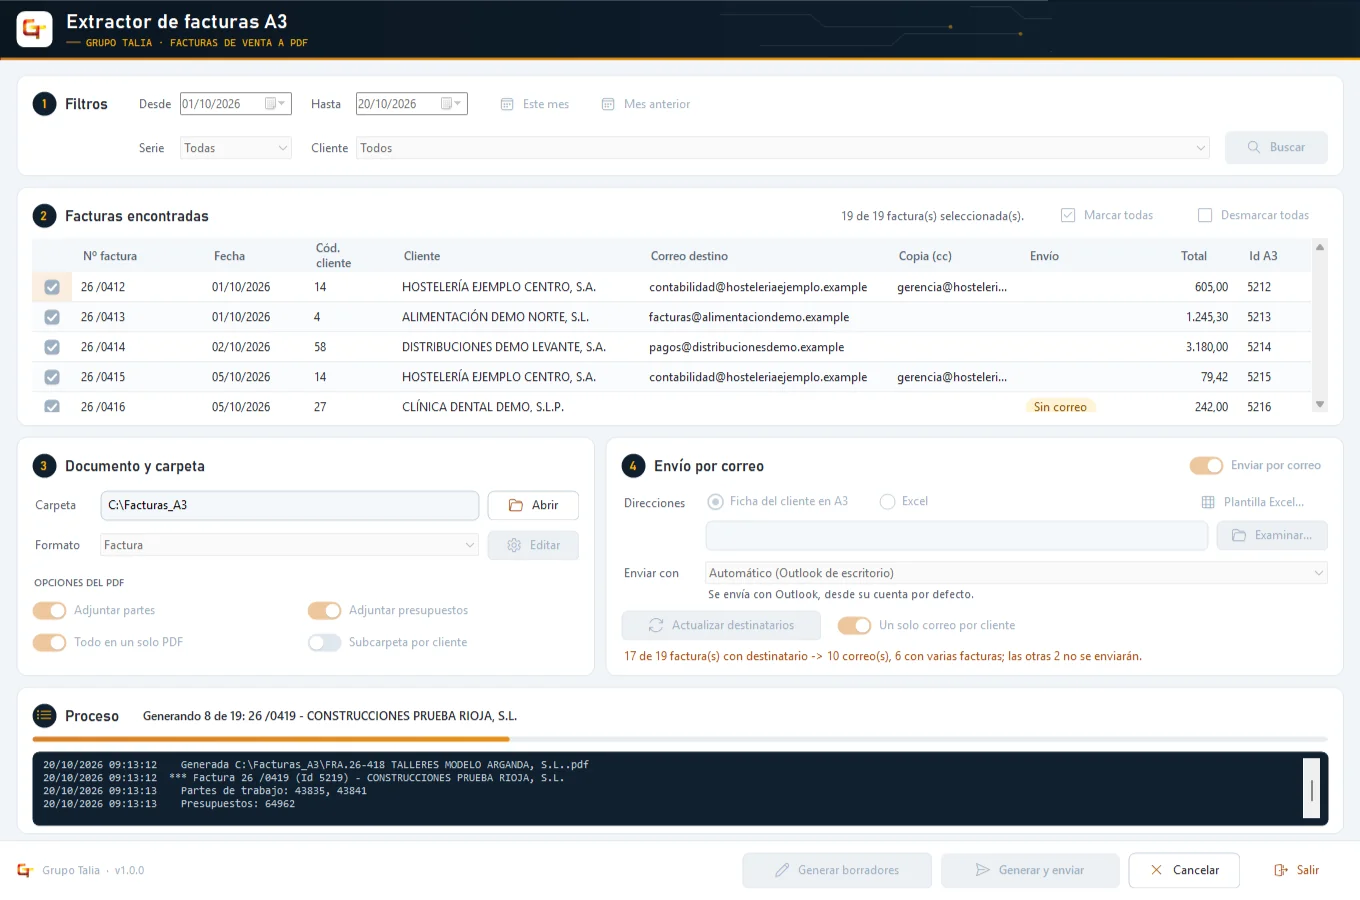Image resolution: width=1360 pixels, height=900 pixels.
Task: Open the Enviar con dropdown
Action: point(1016,573)
